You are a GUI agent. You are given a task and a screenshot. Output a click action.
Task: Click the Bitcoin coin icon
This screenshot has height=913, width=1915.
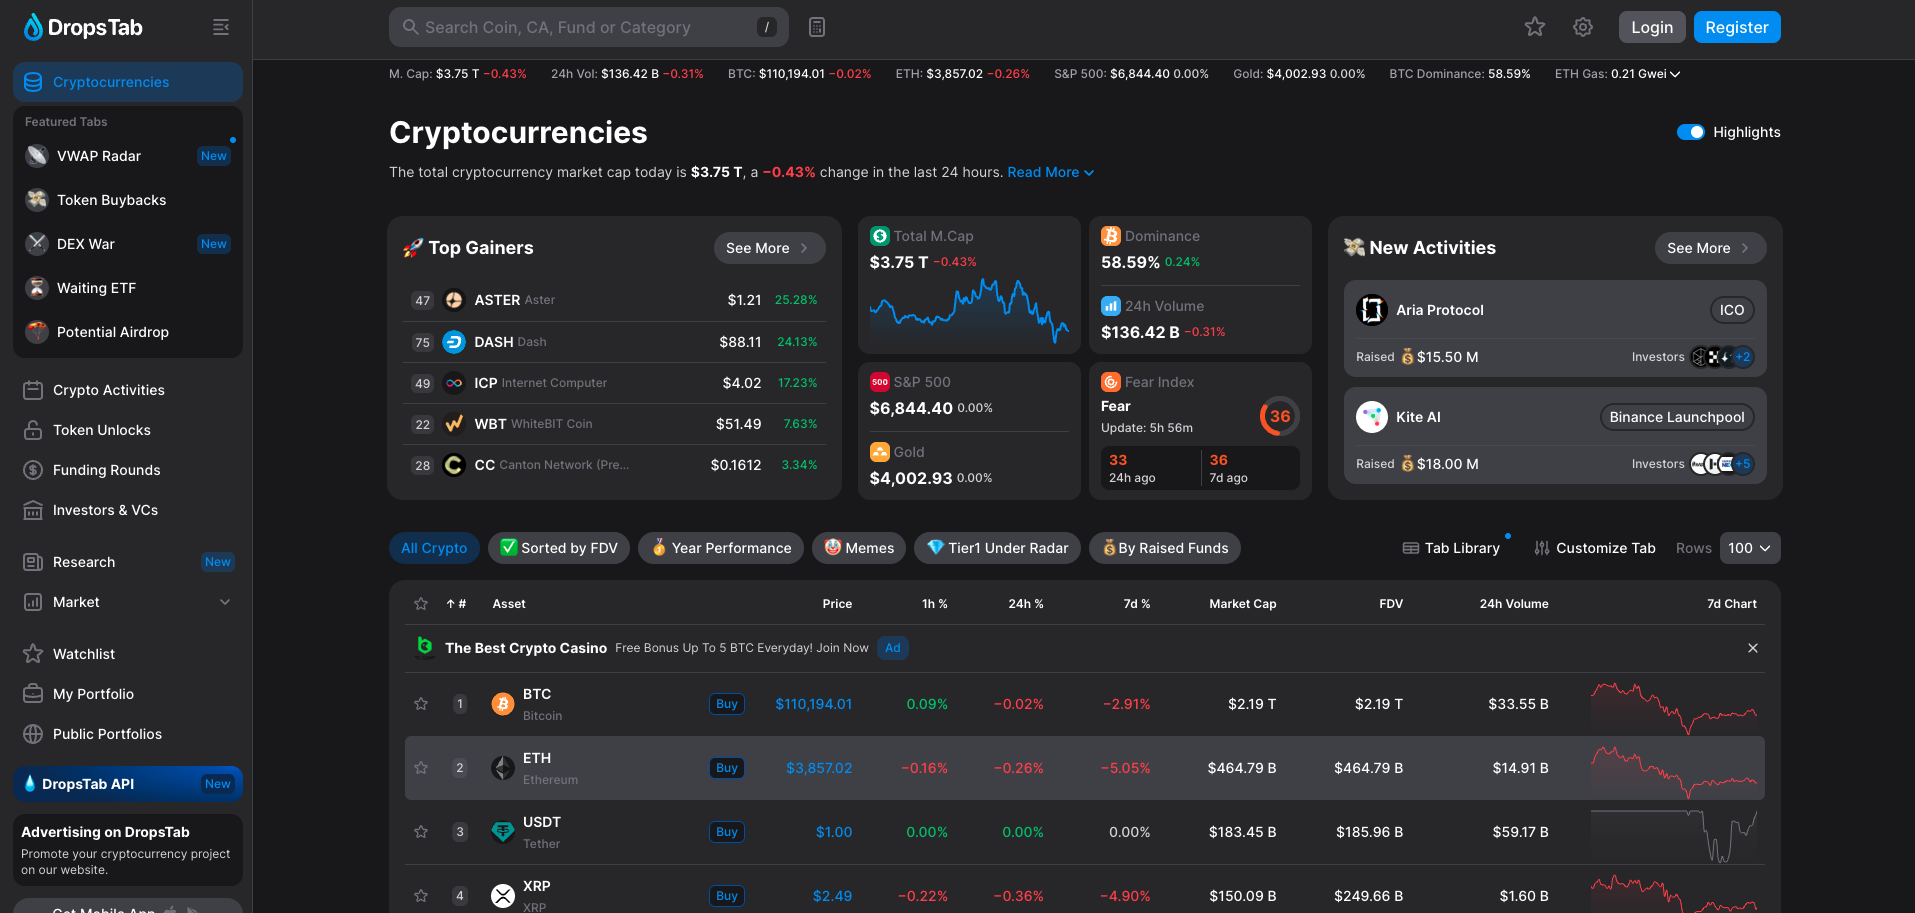tap(503, 705)
